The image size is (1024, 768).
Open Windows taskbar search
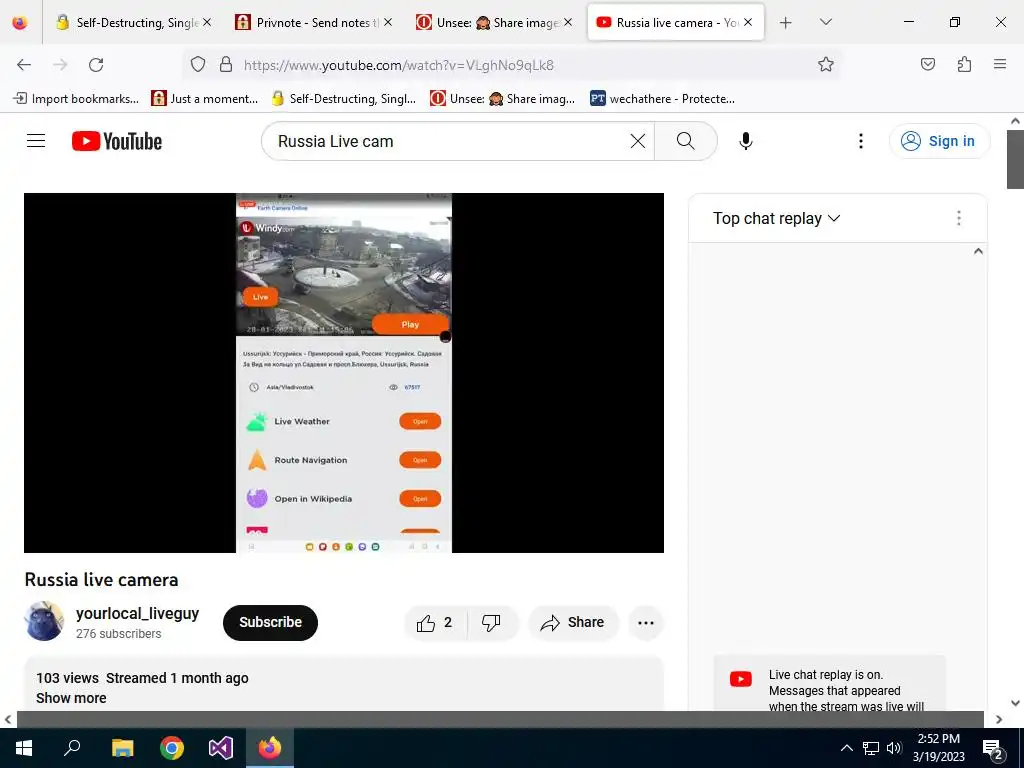72,747
